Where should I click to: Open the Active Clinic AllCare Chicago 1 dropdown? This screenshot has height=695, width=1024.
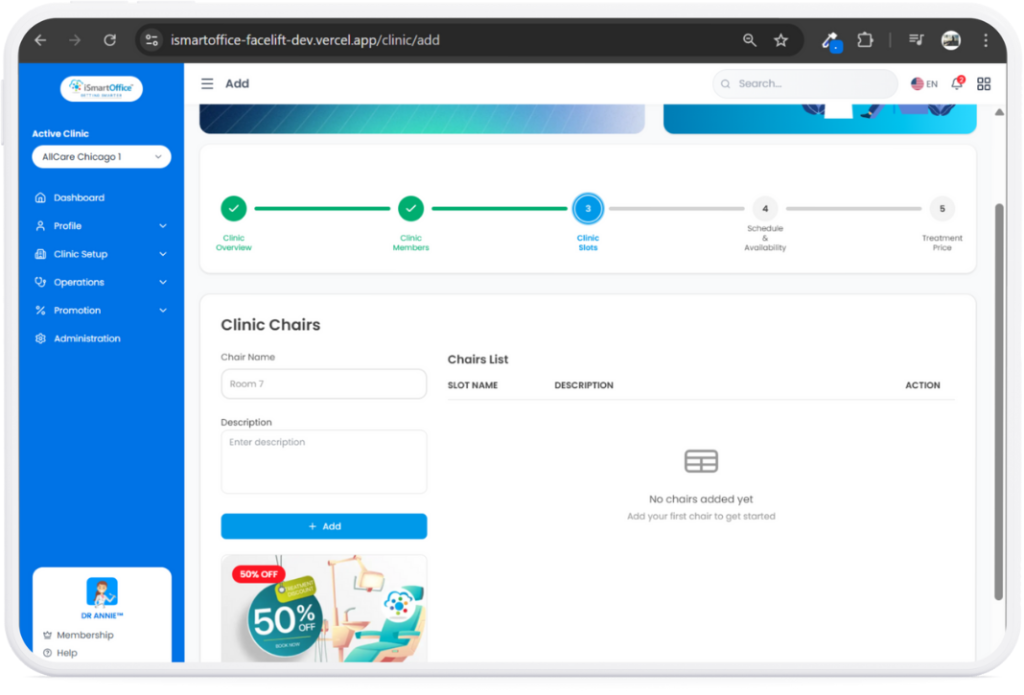(101, 157)
